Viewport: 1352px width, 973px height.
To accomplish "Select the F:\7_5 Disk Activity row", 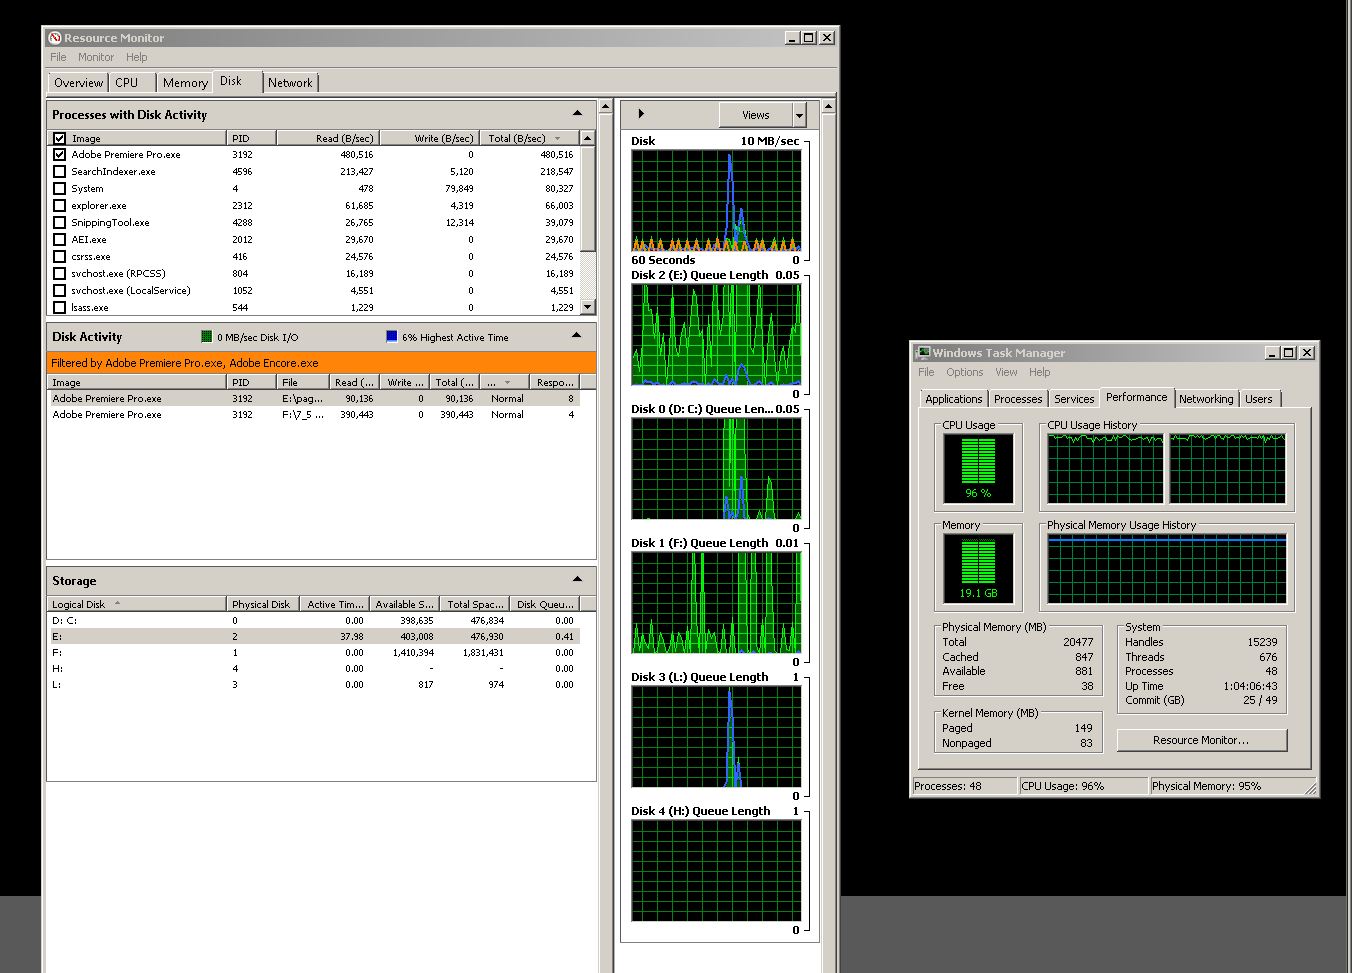I will tap(314, 414).
